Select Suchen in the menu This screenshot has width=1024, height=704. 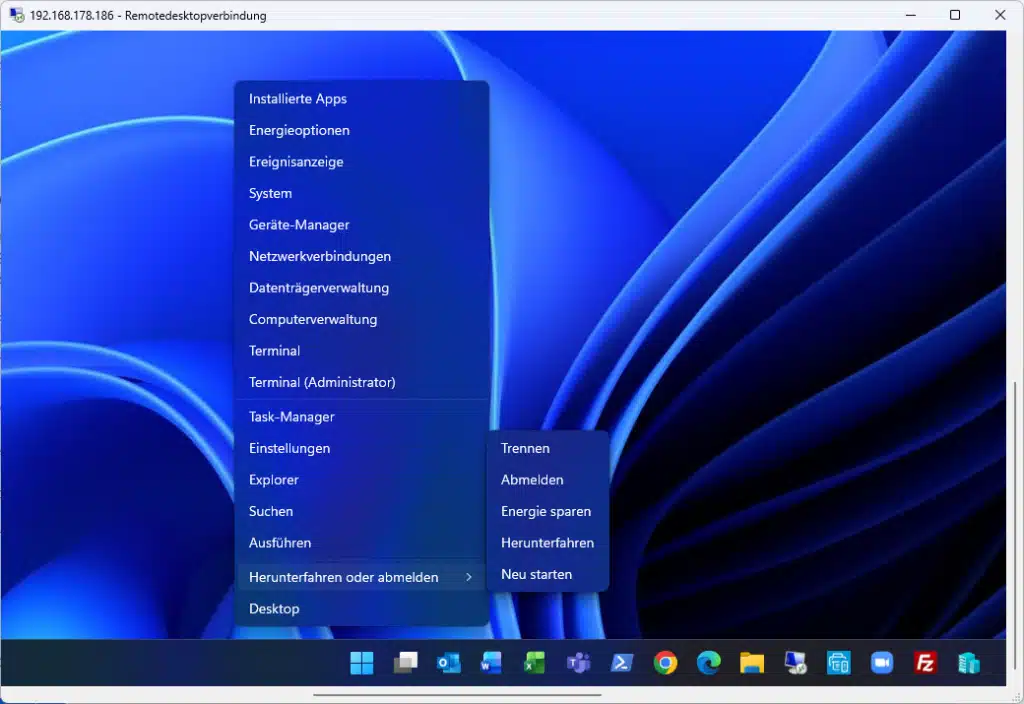point(361,511)
